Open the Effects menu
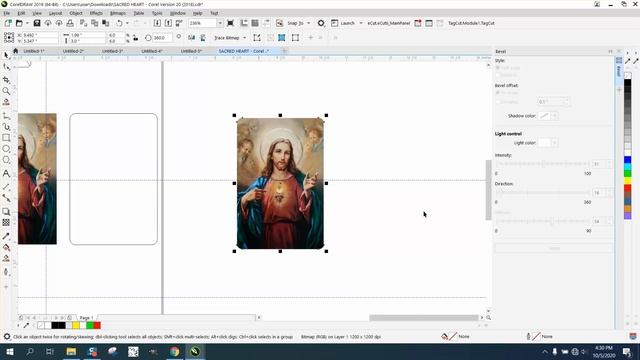Image resolution: width=640 pixels, height=360 pixels. [96, 13]
